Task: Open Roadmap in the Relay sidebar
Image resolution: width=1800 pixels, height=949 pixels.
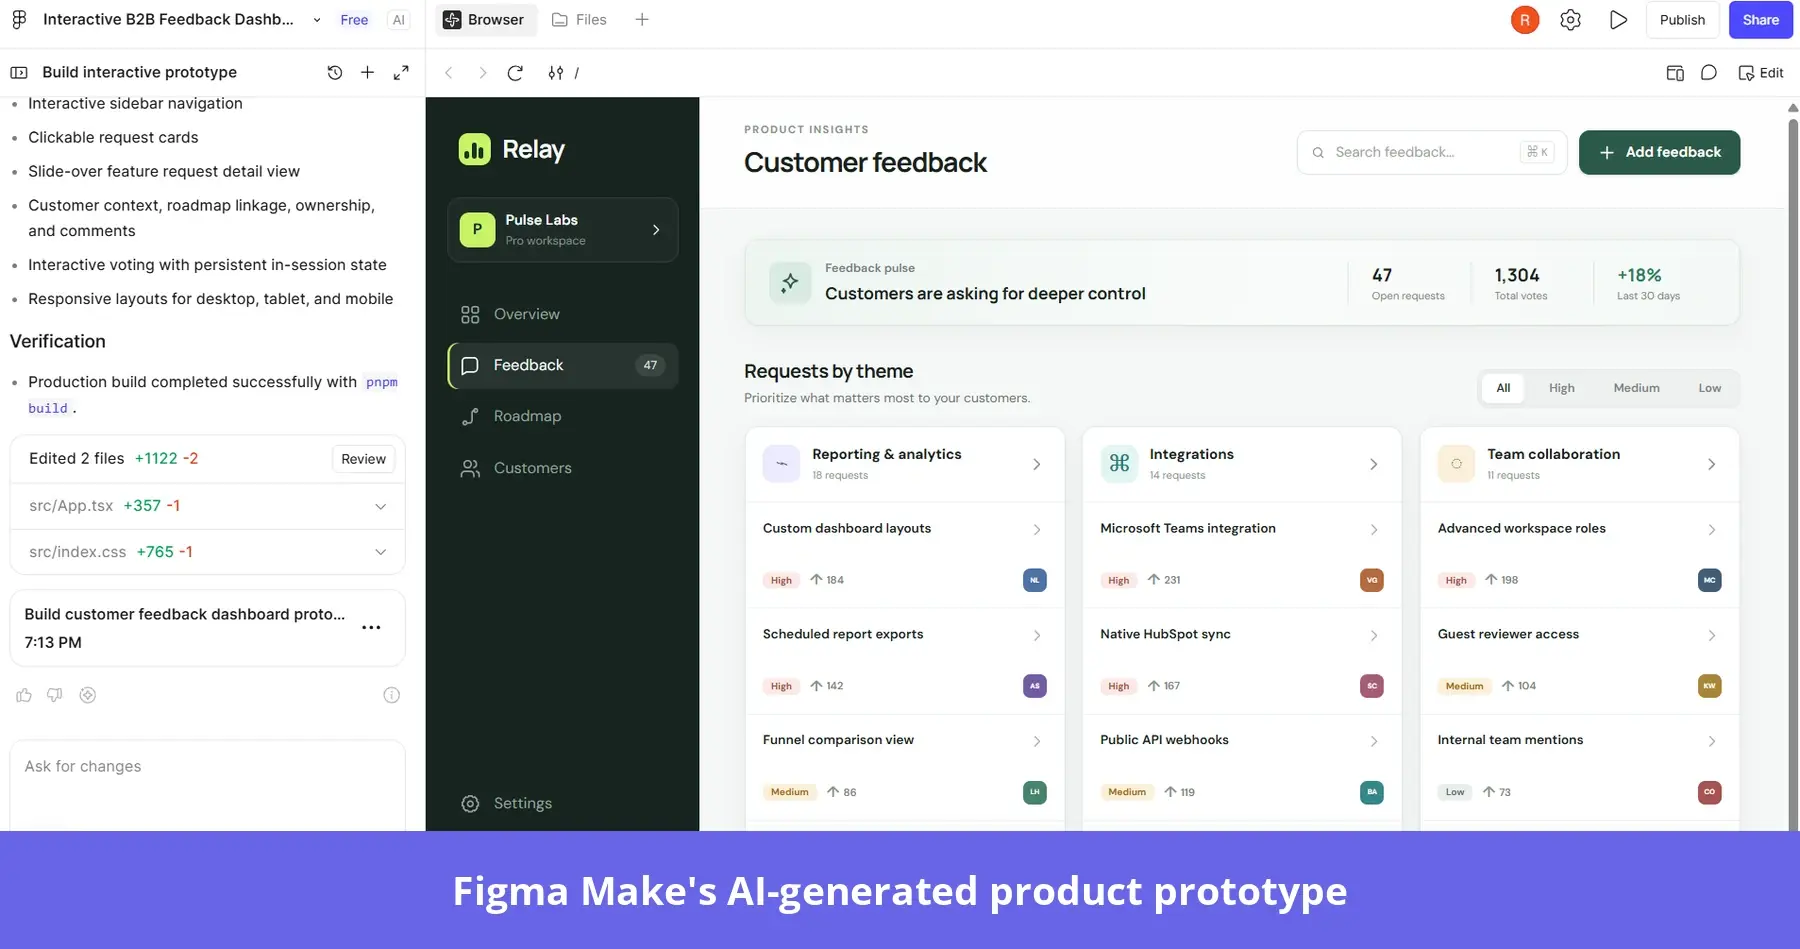Action: tap(563, 416)
